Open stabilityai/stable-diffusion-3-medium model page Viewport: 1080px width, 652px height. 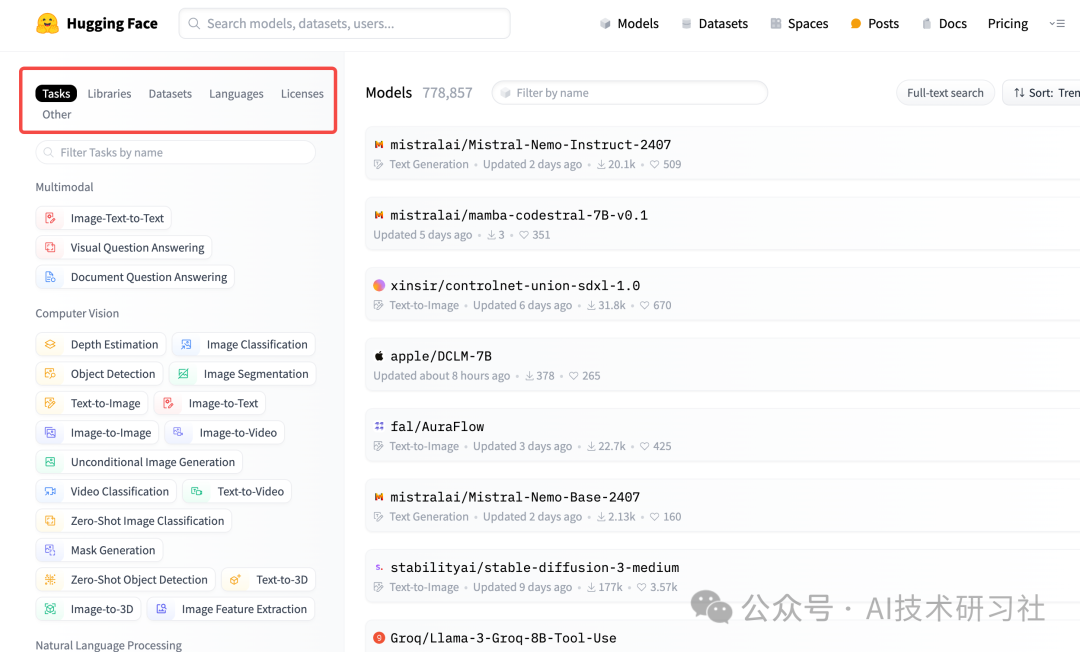click(534, 567)
